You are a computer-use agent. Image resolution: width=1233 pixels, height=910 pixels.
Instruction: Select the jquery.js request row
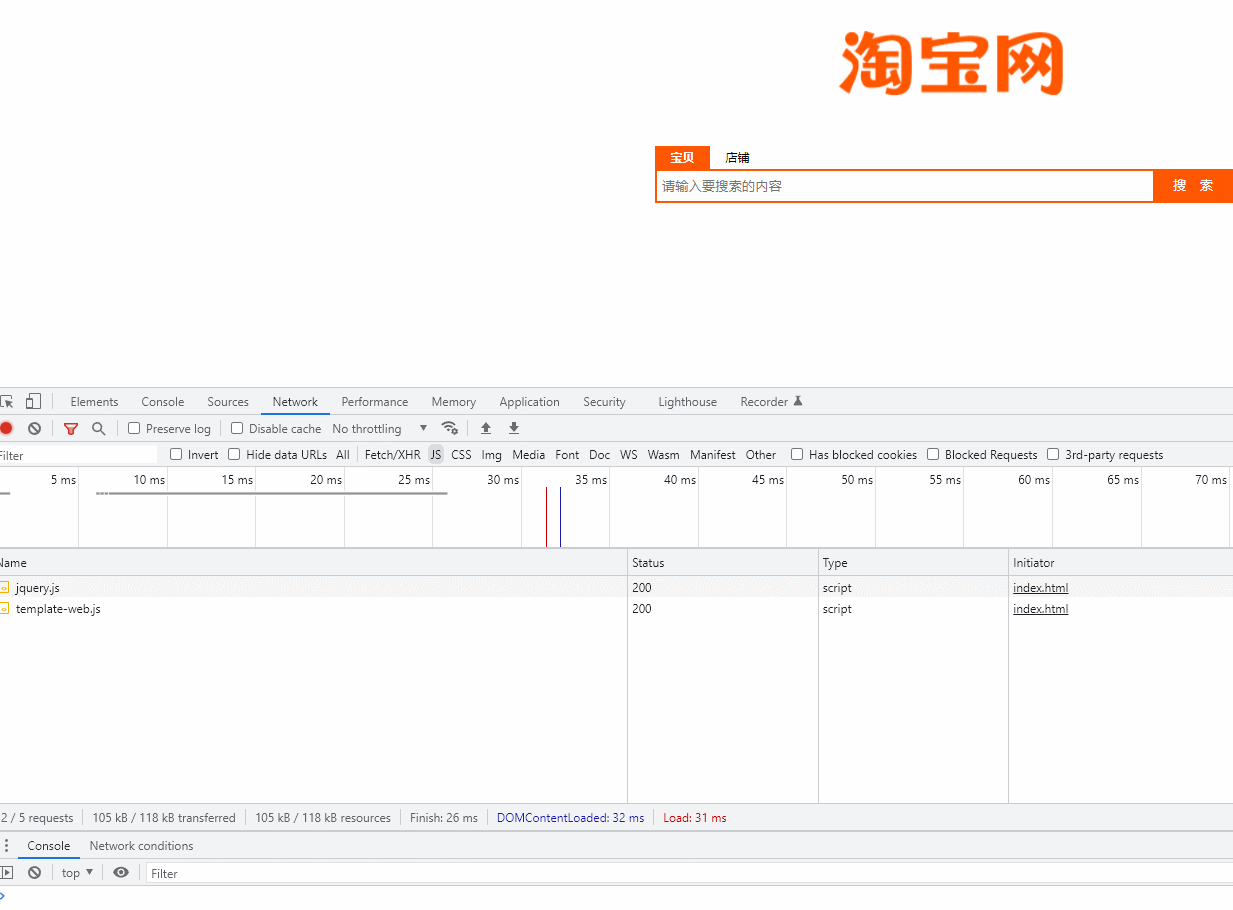616,588
